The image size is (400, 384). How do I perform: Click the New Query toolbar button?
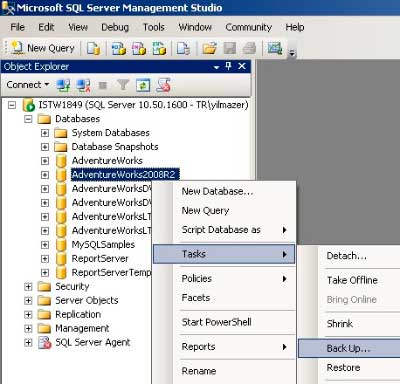click(43, 48)
